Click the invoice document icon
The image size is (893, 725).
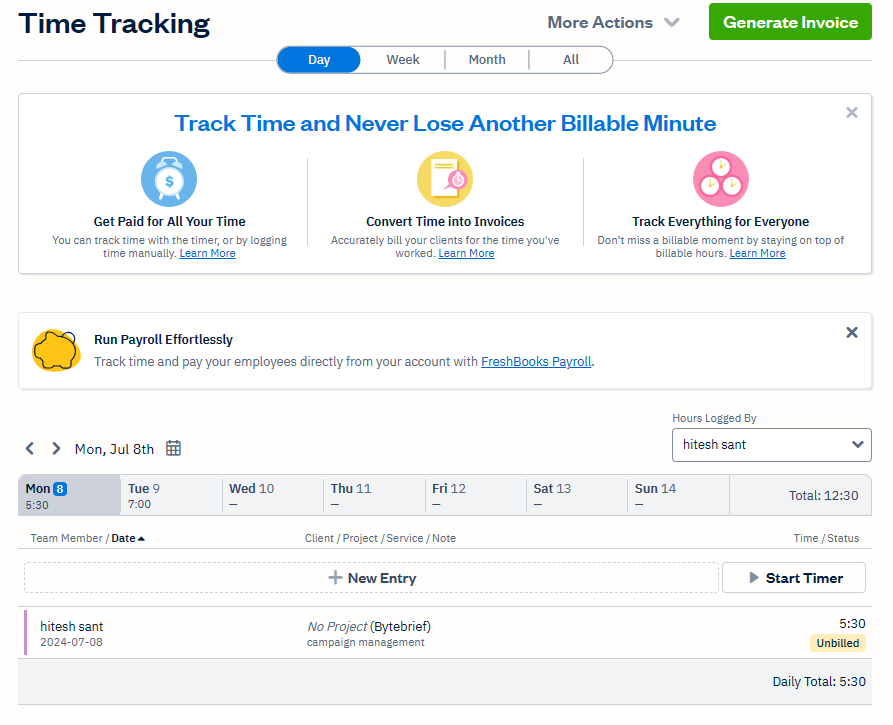point(444,180)
